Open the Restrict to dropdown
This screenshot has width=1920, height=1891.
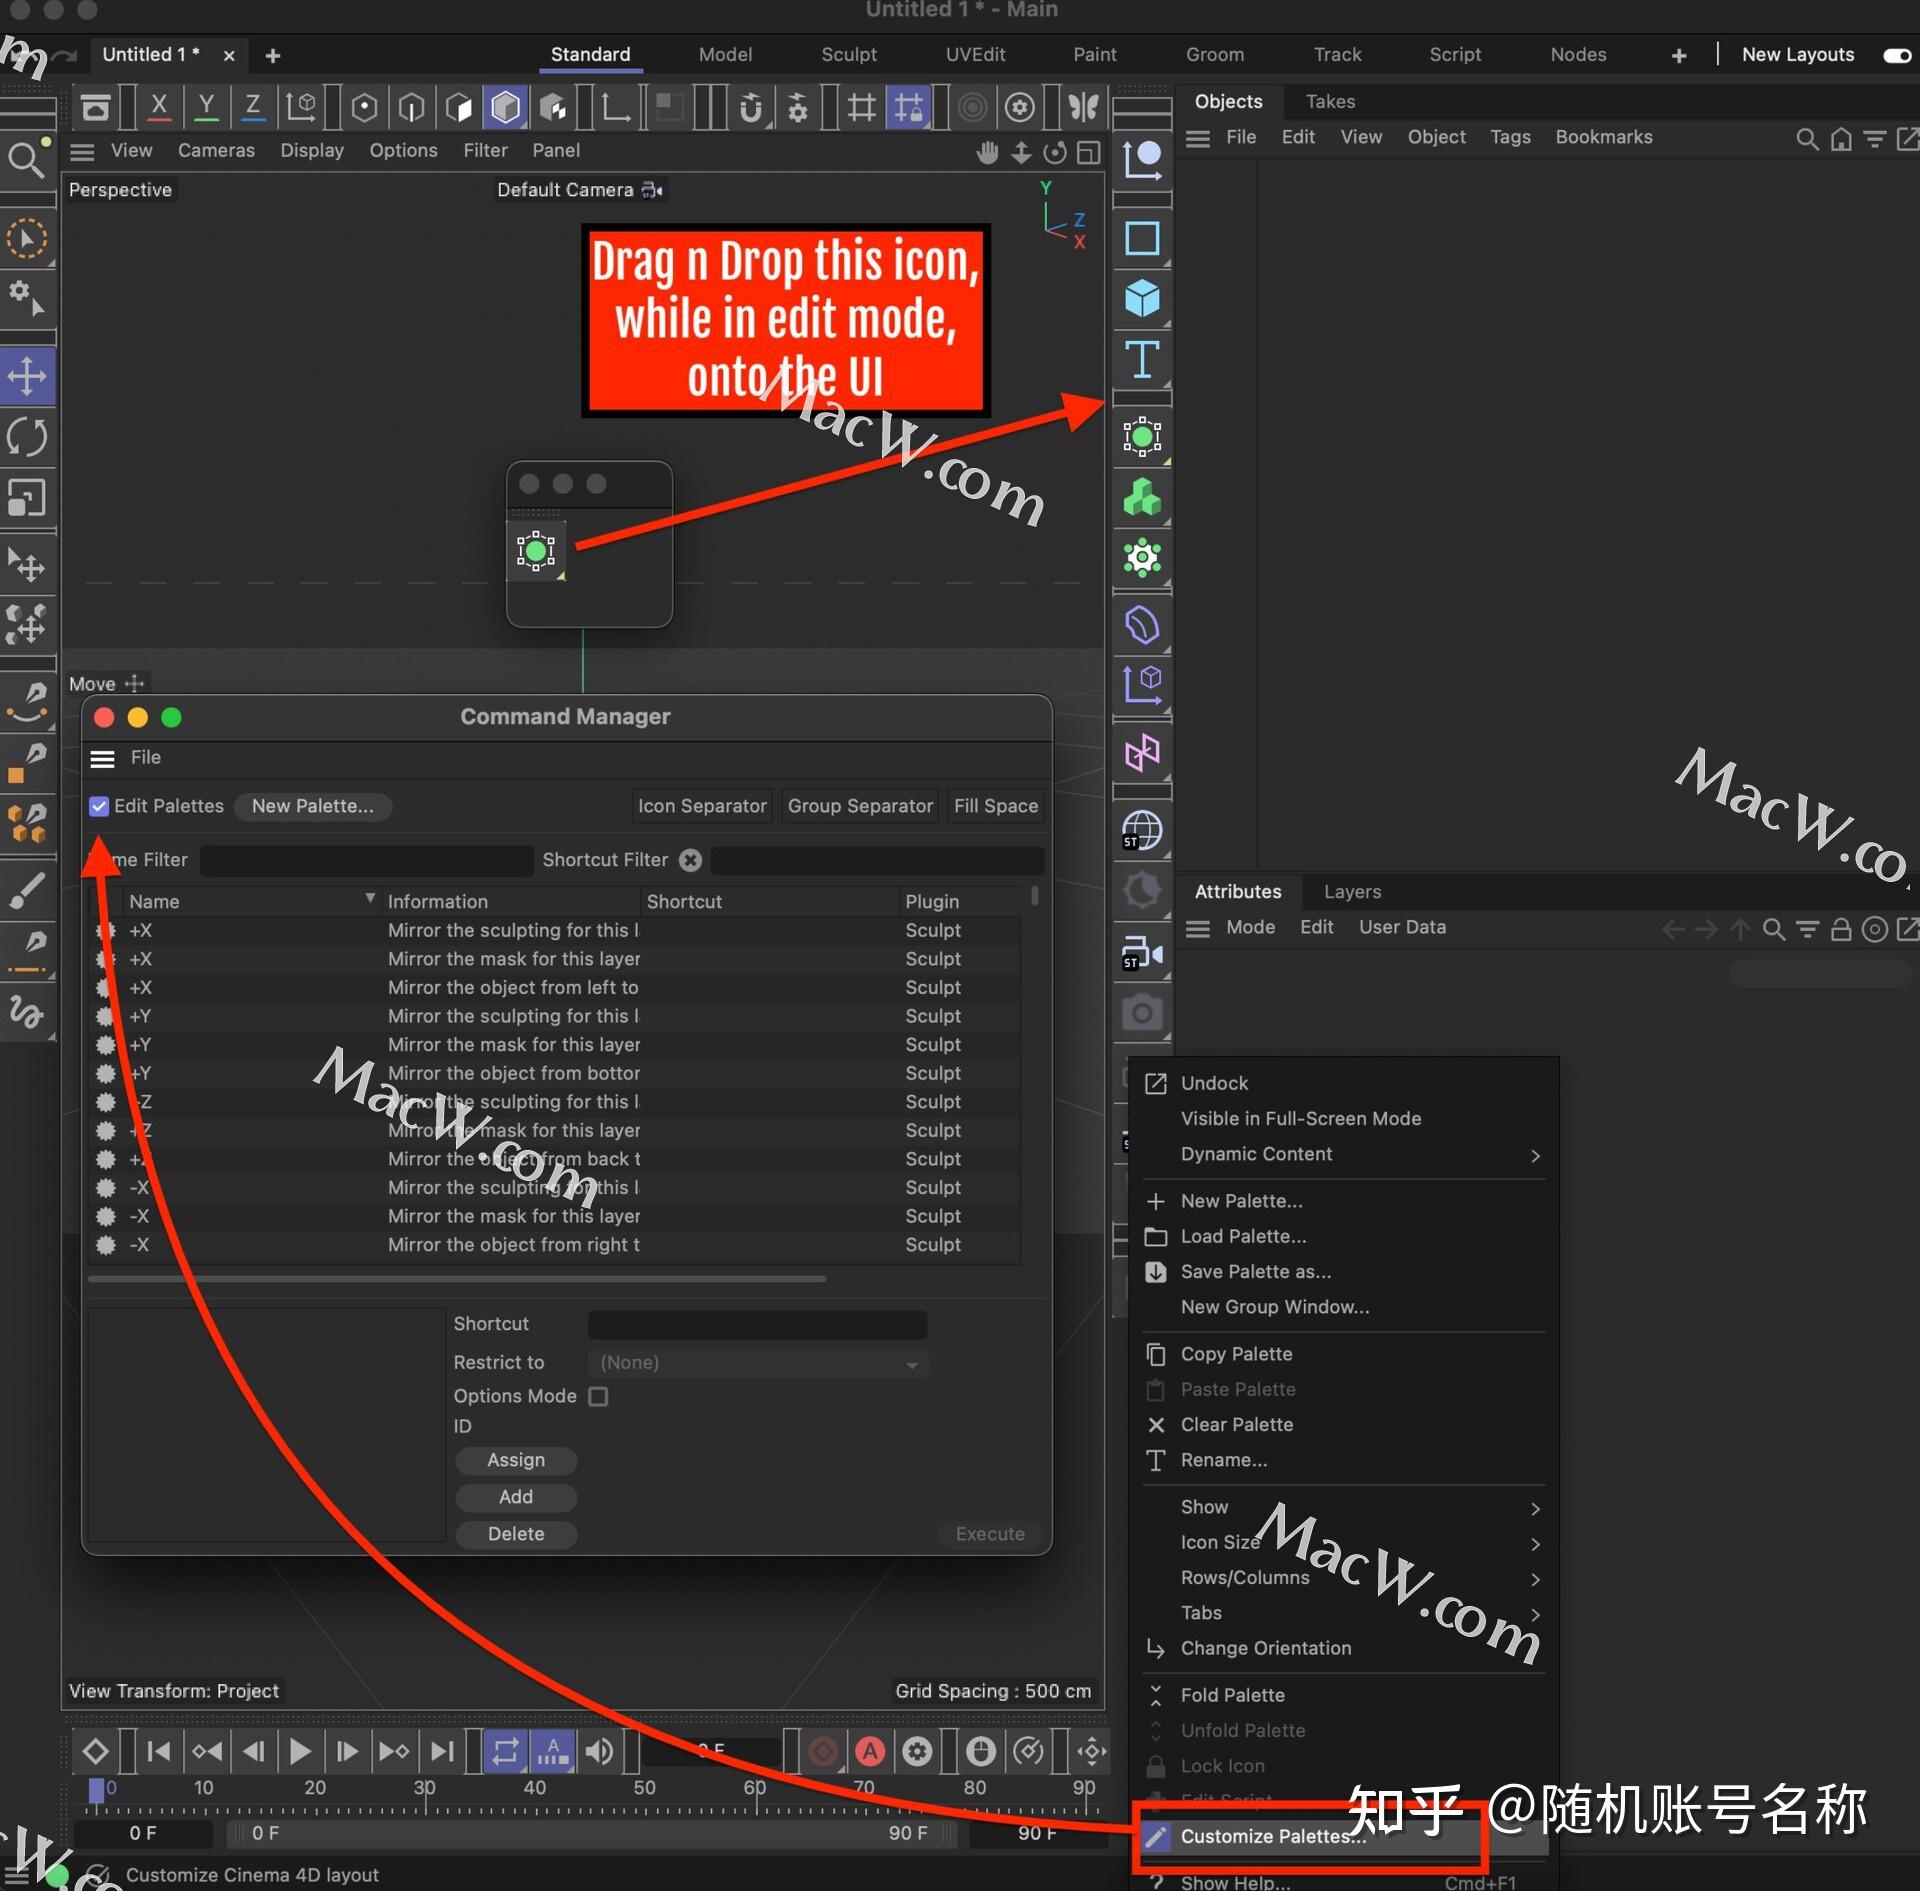(x=757, y=1362)
